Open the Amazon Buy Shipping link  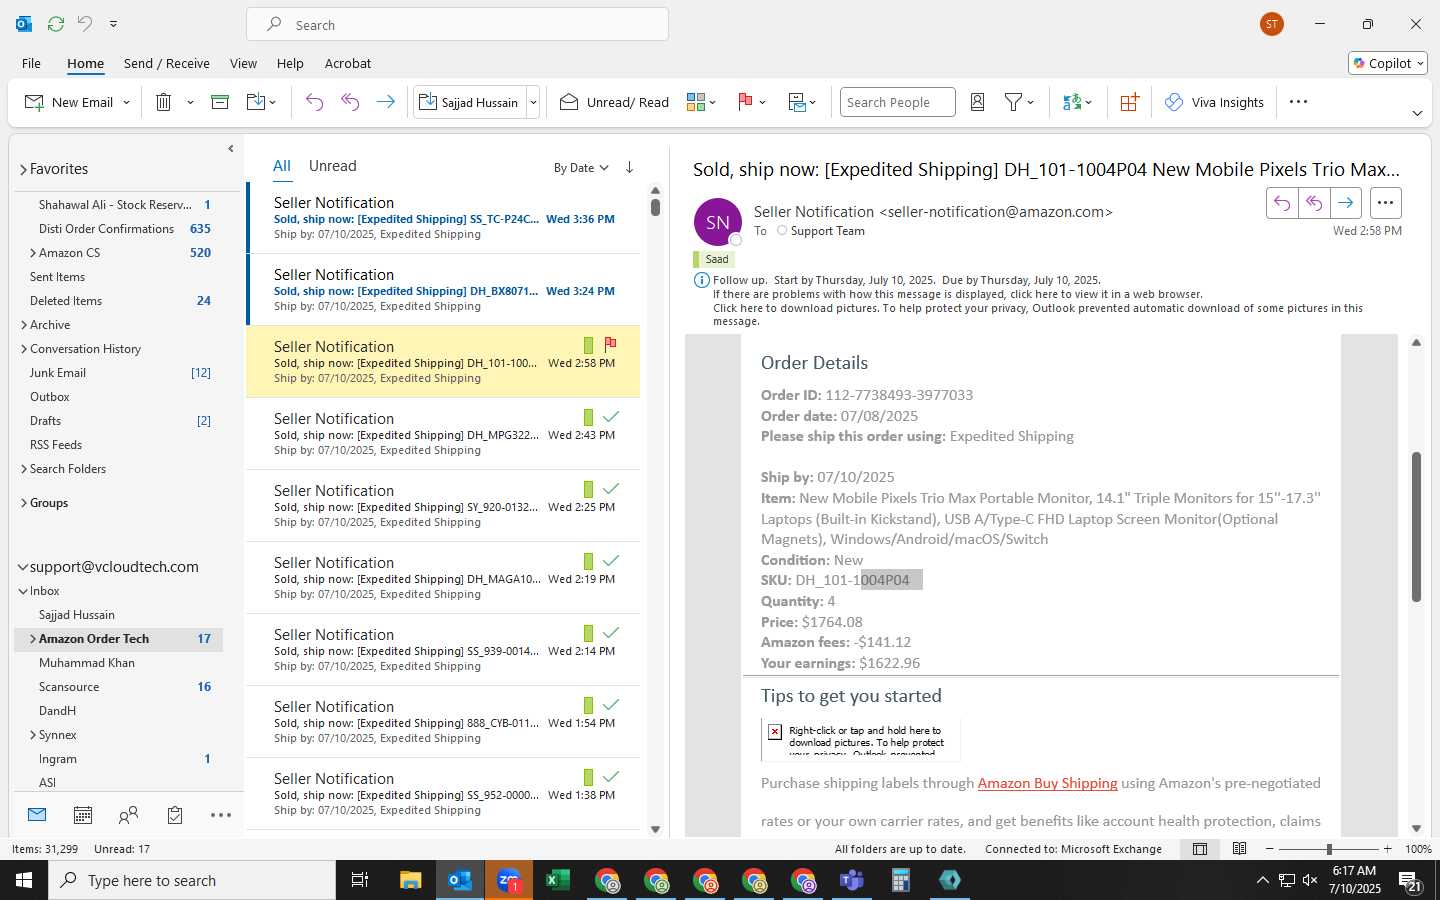click(1047, 783)
